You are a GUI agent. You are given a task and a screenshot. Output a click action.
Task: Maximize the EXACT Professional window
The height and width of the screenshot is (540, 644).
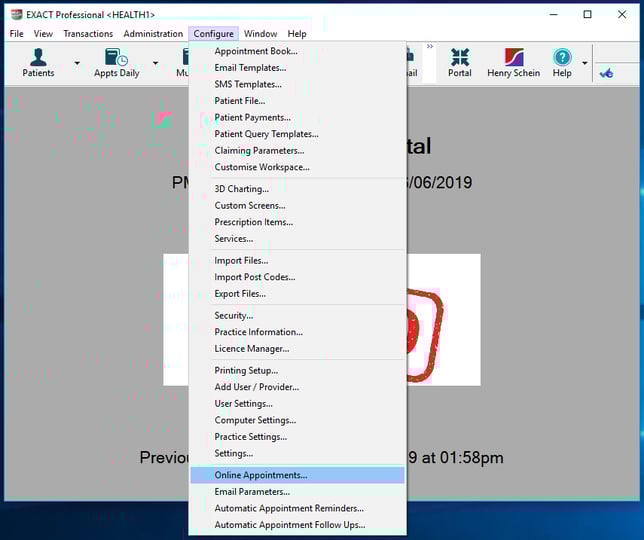[x=588, y=14]
